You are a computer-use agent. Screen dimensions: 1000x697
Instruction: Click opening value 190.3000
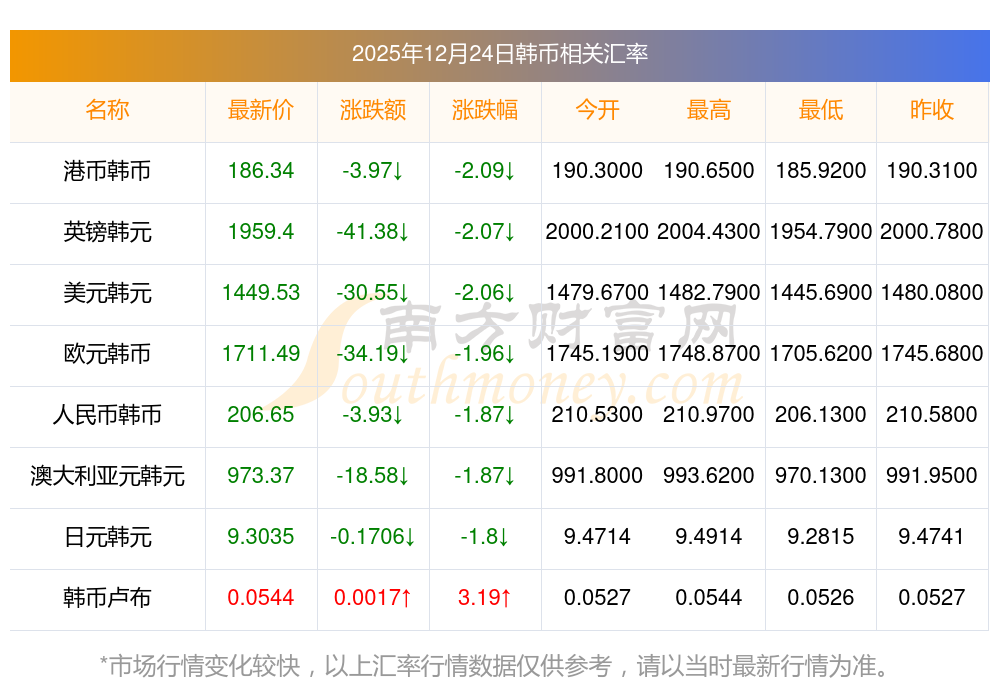pyautogui.click(x=597, y=171)
